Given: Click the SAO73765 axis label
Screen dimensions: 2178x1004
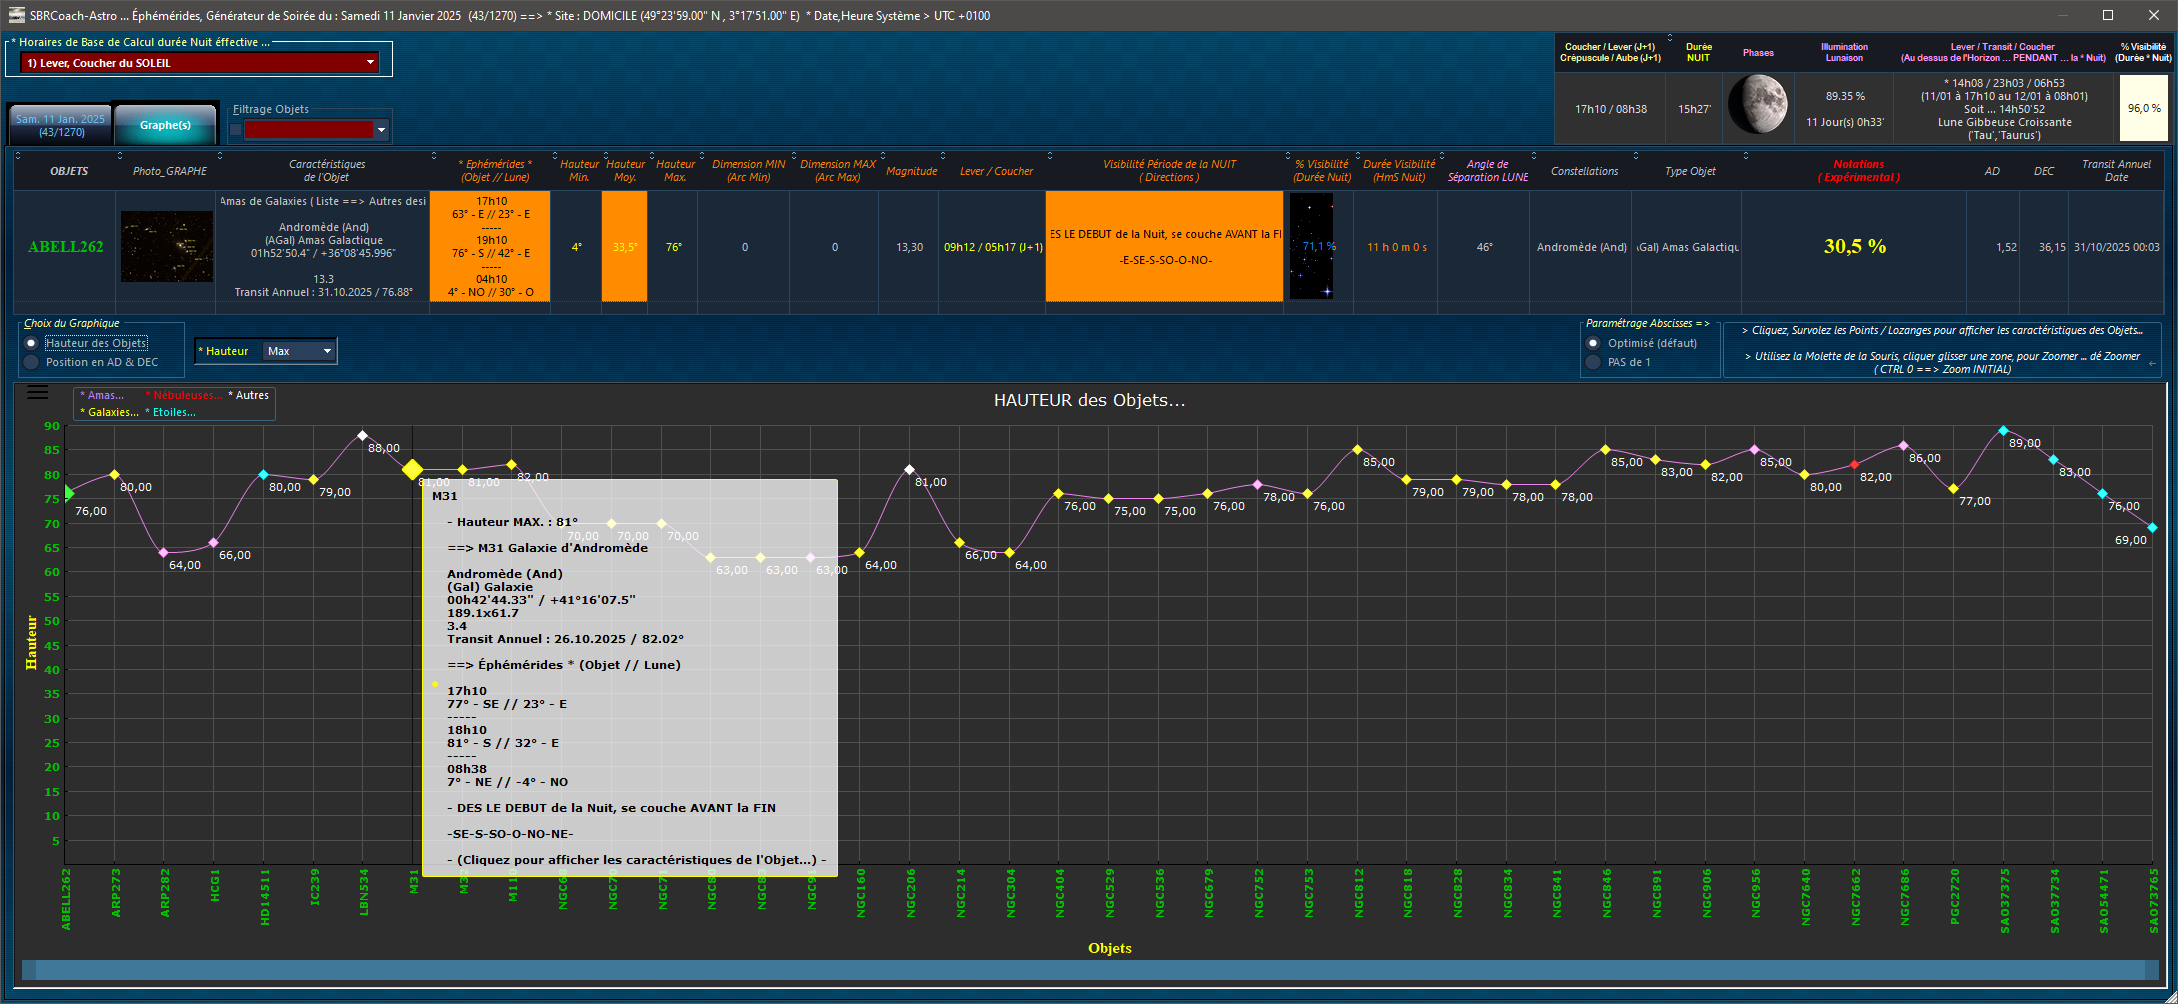Looking at the screenshot, I should [x=2153, y=901].
